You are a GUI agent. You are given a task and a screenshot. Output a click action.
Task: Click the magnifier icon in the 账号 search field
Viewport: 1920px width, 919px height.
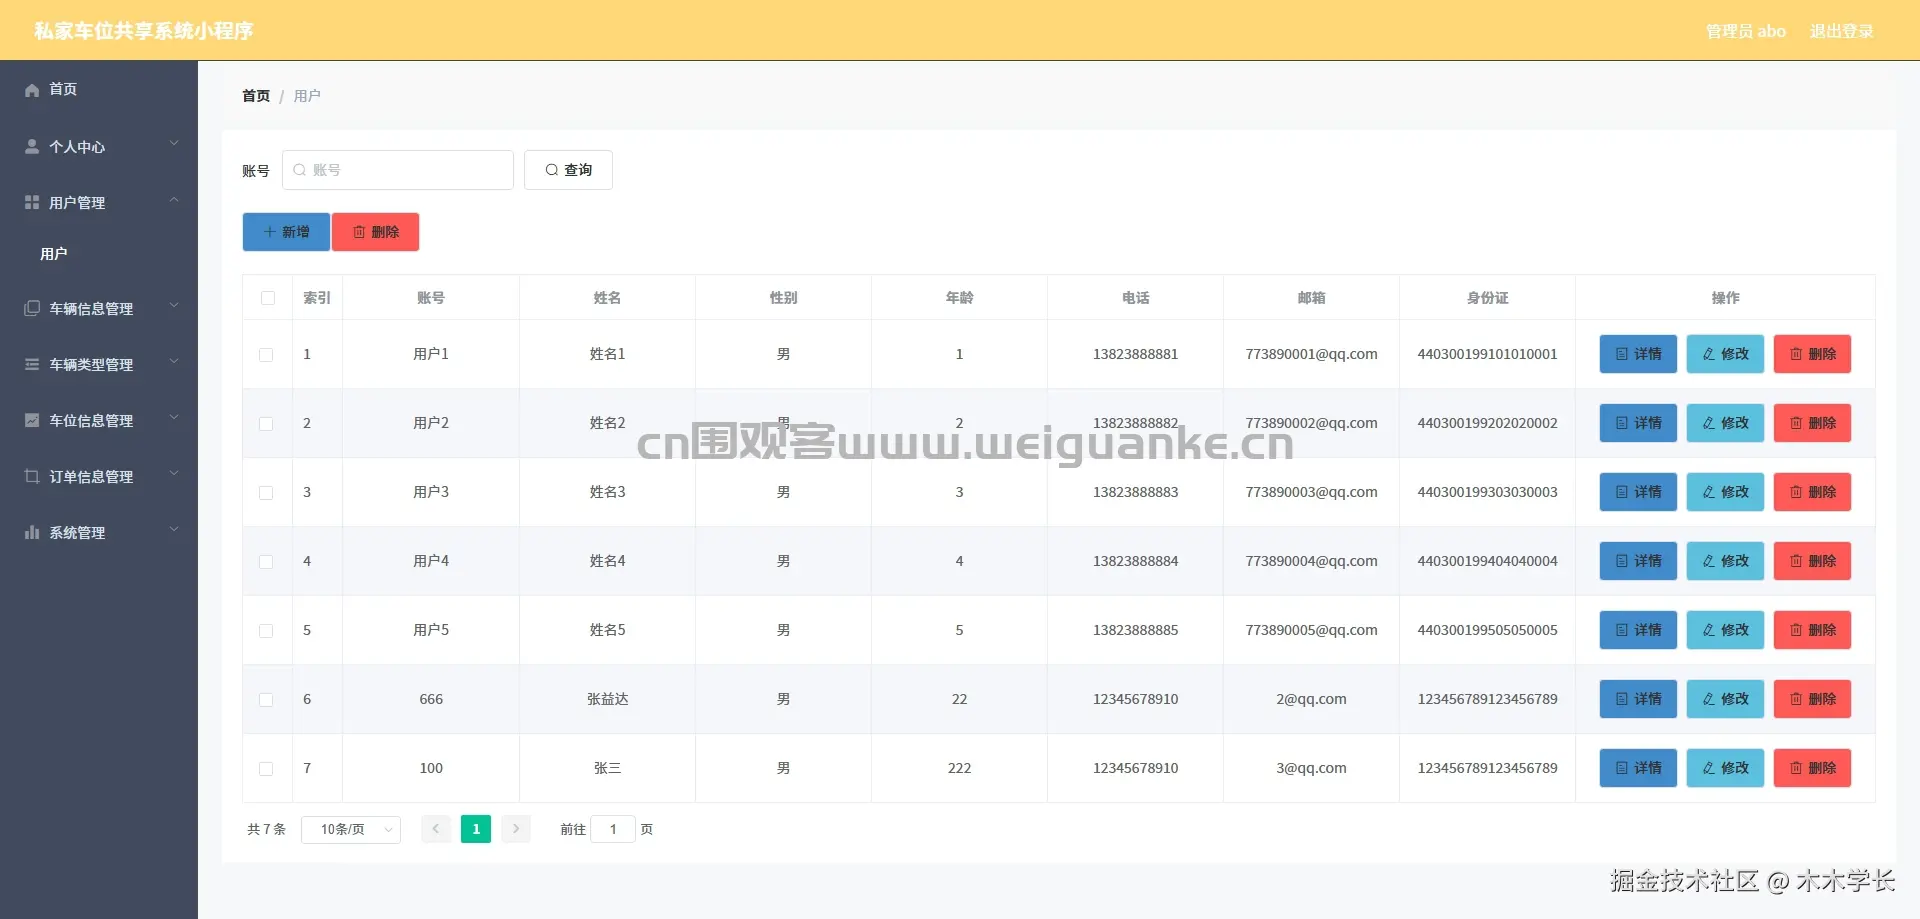point(299,170)
